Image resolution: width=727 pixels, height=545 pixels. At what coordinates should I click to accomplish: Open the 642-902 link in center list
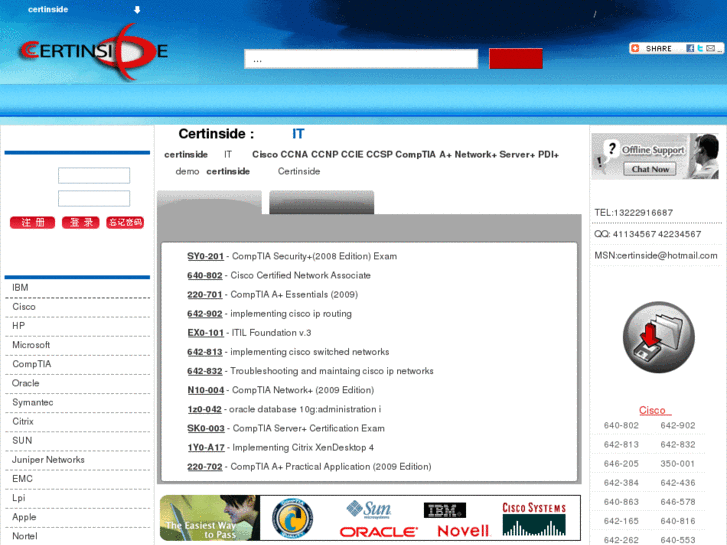[204, 314]
